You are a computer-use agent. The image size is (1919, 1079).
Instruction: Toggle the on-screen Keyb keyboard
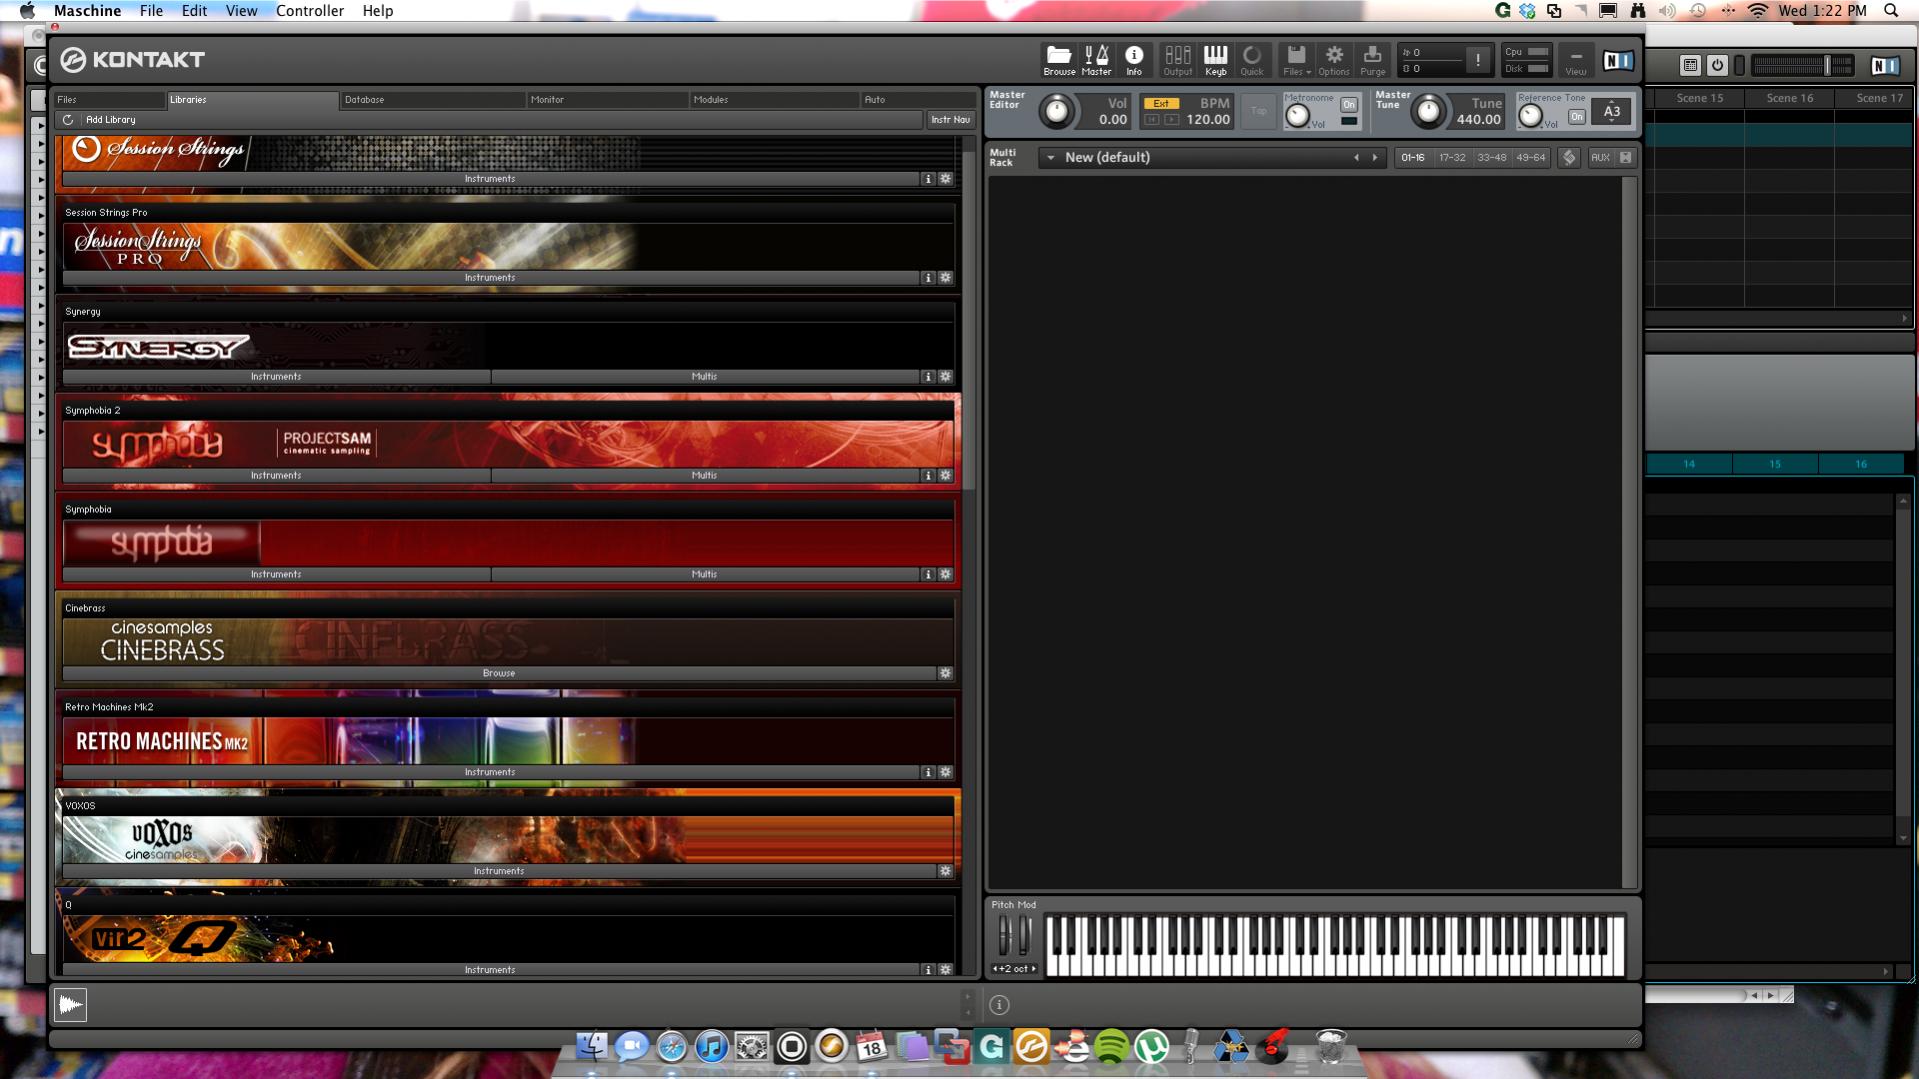1216,60
